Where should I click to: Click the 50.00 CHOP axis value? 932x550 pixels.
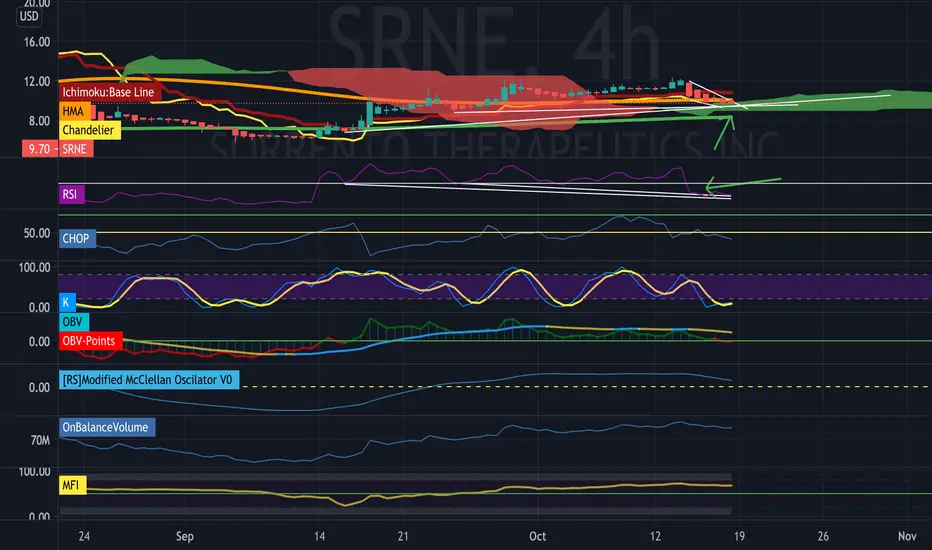pos(37,233)
